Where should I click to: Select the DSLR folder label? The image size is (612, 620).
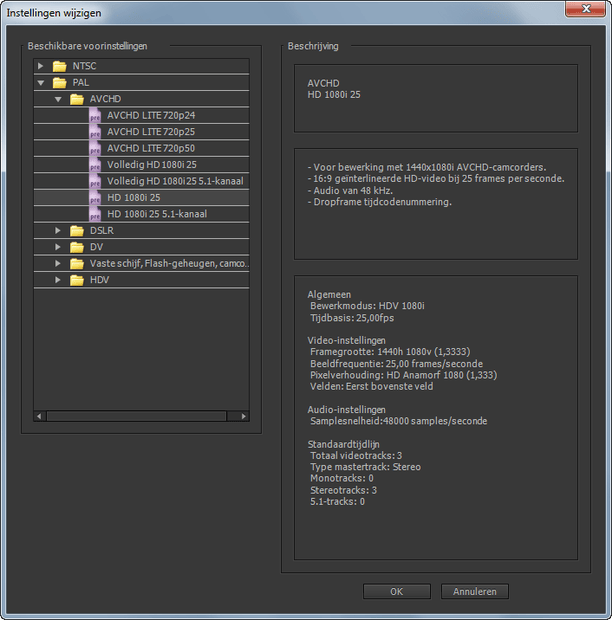coord(102,231)
